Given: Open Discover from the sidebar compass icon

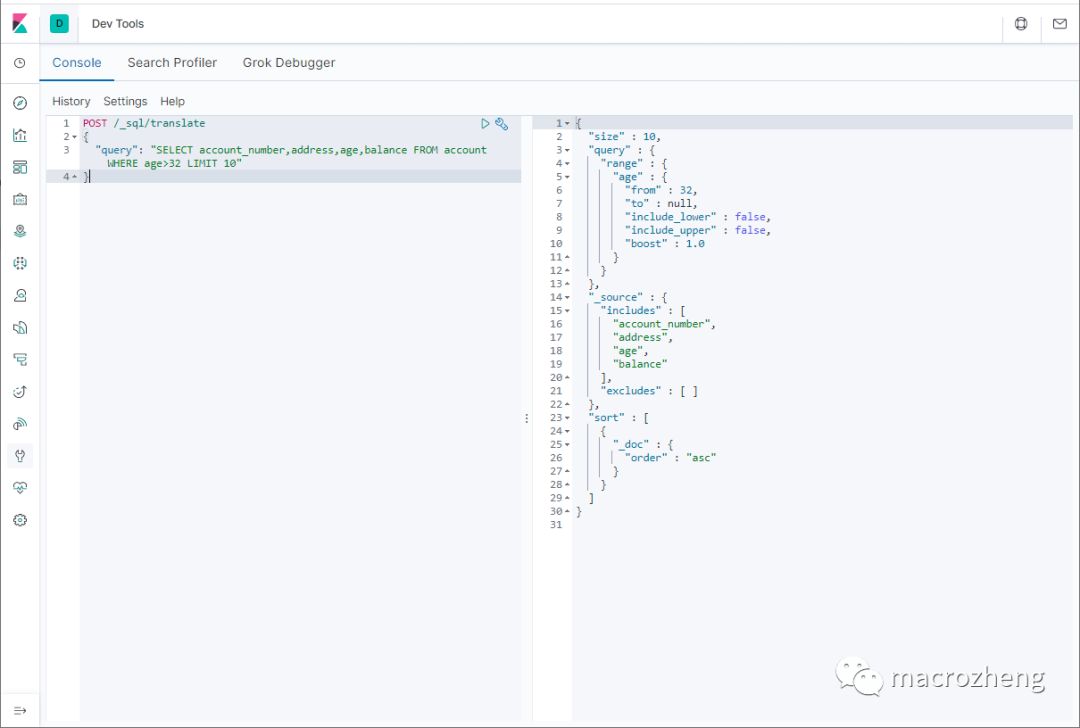Looking at the screenshot, I should [20, 103].
